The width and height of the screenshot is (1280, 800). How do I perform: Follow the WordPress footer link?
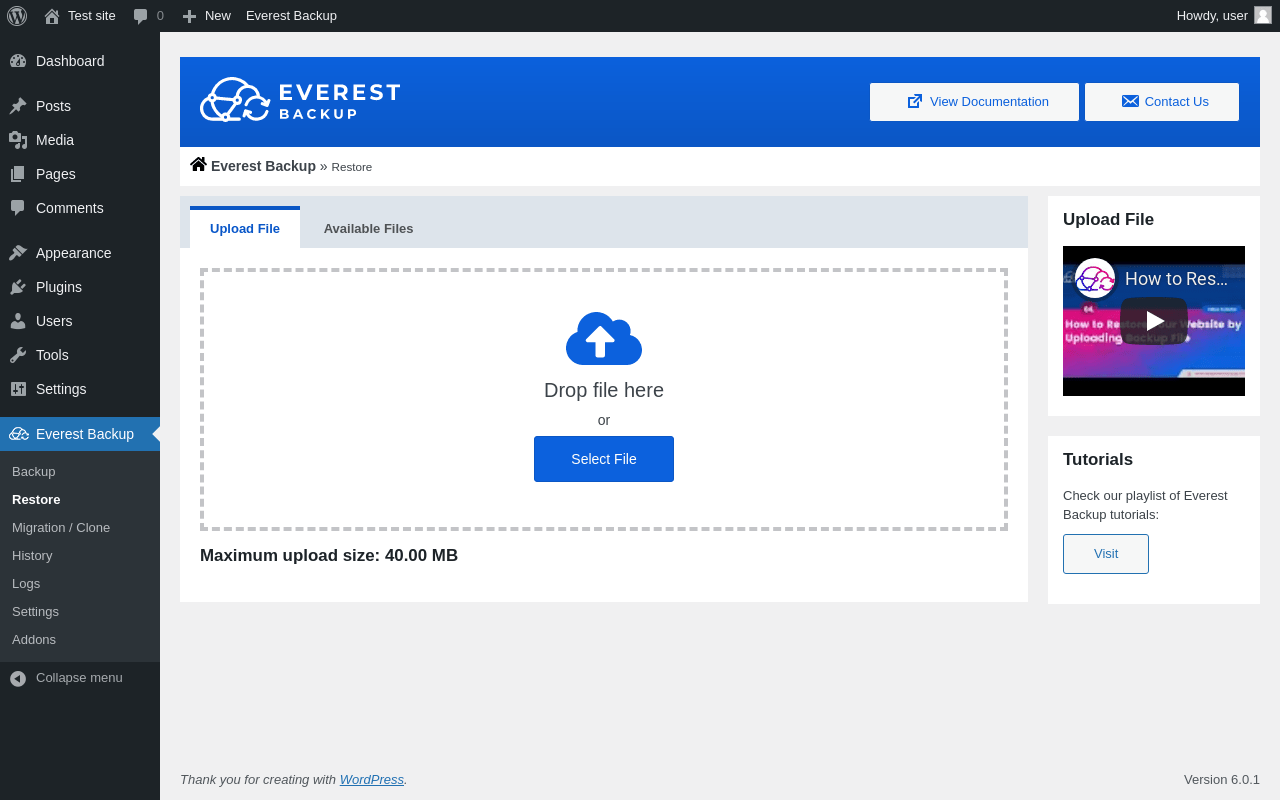pos(372,779)
